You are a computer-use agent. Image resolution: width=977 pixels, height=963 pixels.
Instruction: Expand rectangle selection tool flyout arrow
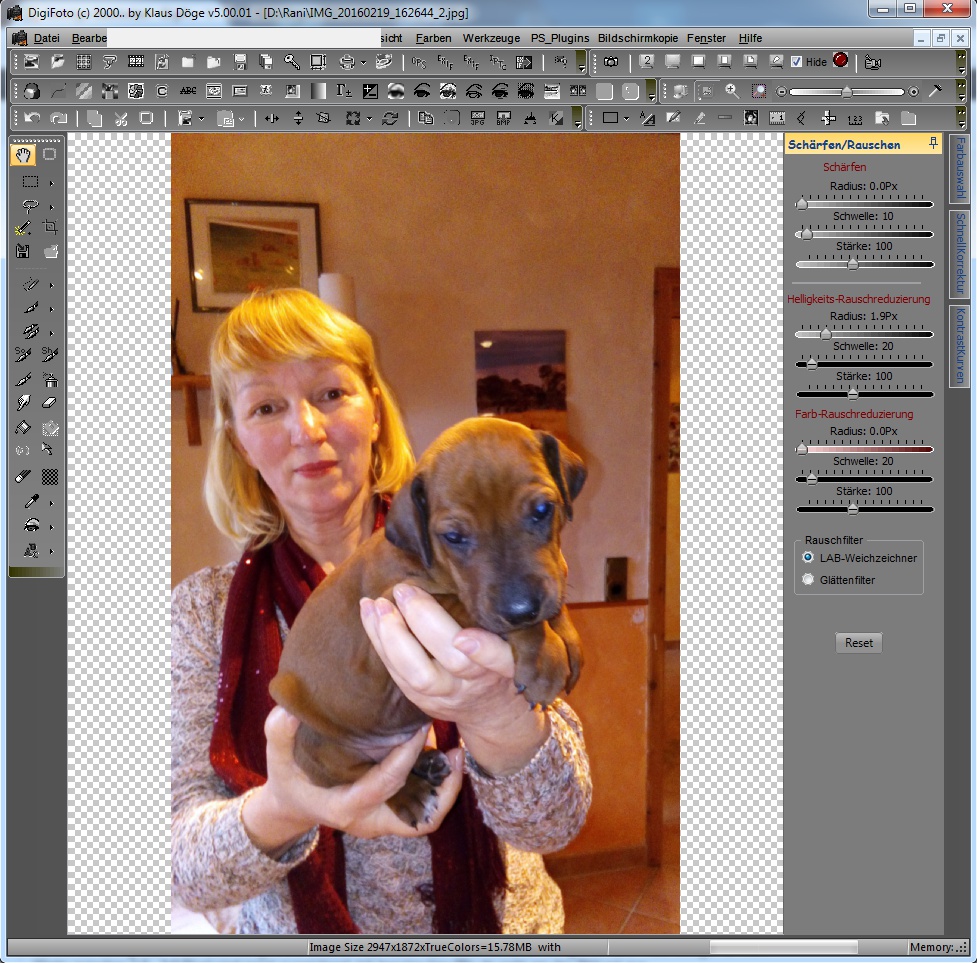point(51,183)
